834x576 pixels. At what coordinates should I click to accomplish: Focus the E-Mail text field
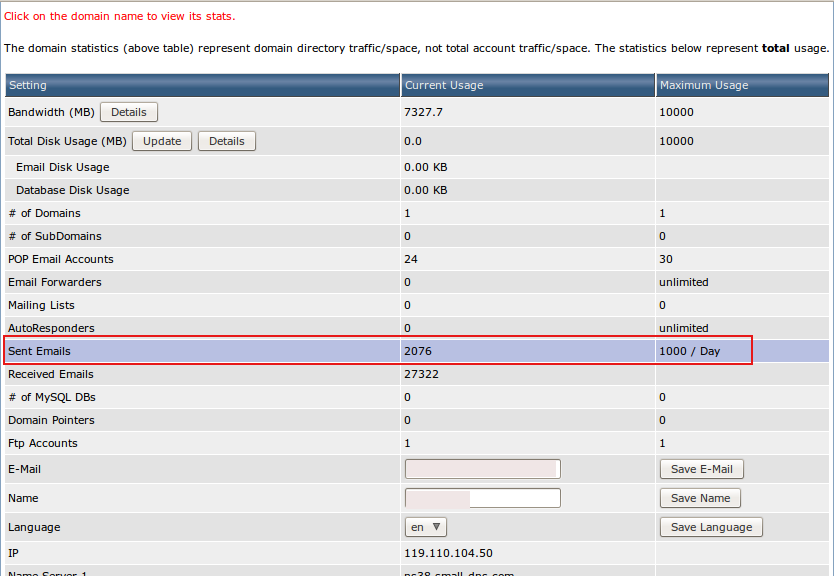[x=482, y=469]
